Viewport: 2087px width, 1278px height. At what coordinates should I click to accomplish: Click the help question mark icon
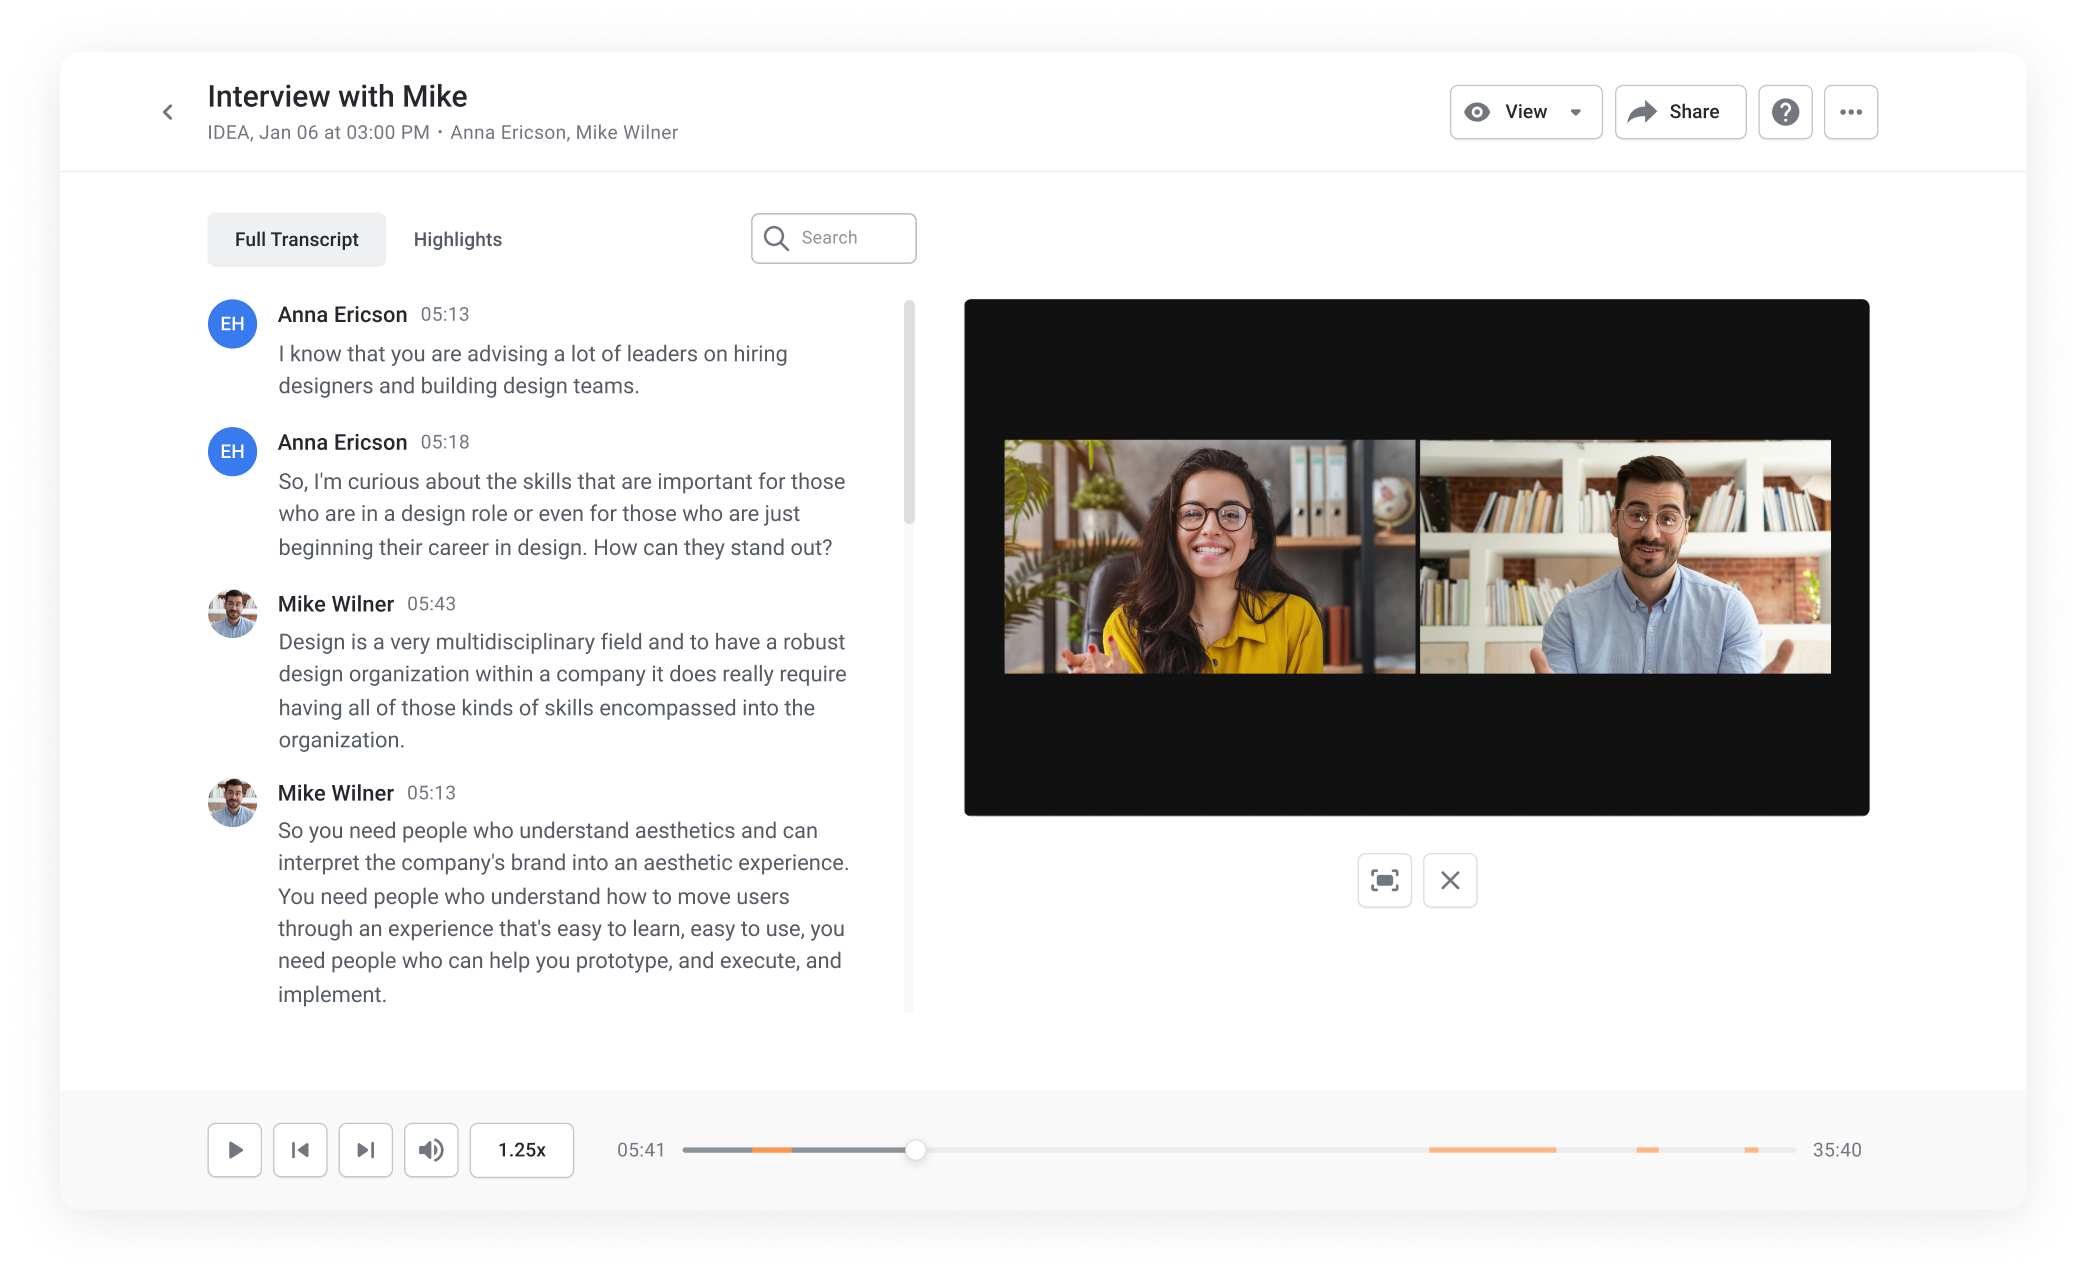click(1784, 112)
